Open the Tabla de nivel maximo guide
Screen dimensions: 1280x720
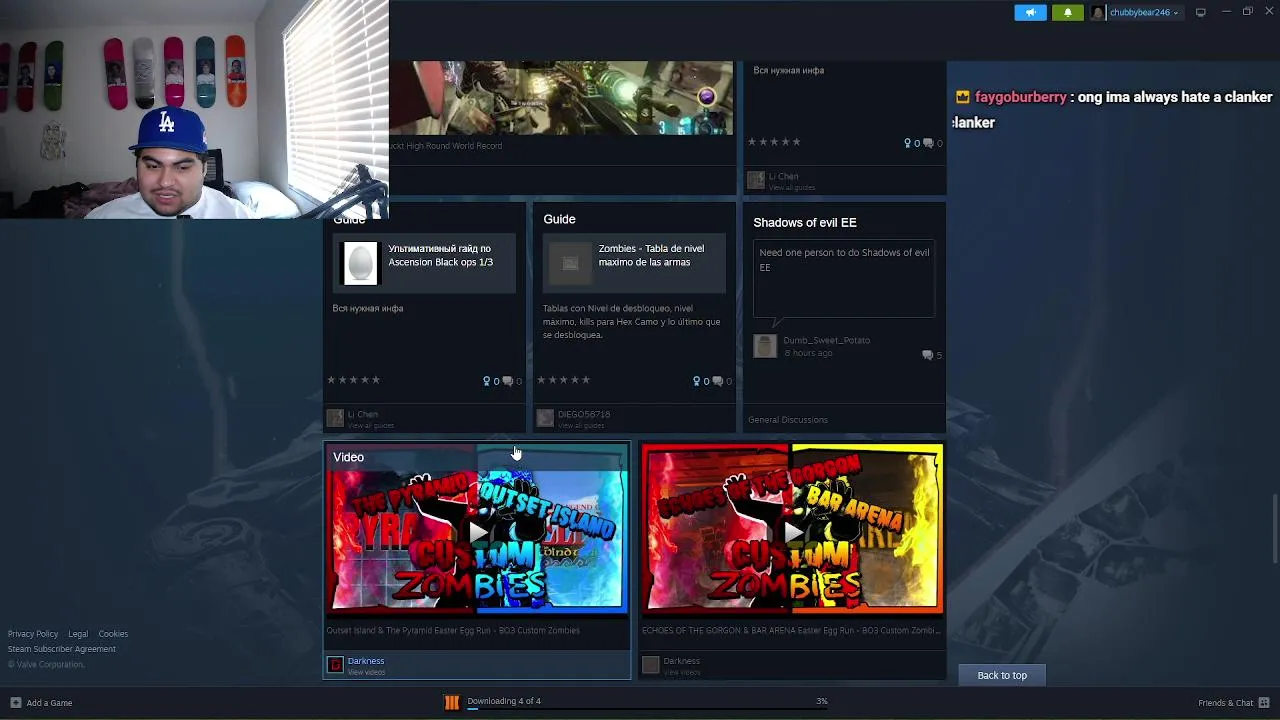(x=651, y=255)
